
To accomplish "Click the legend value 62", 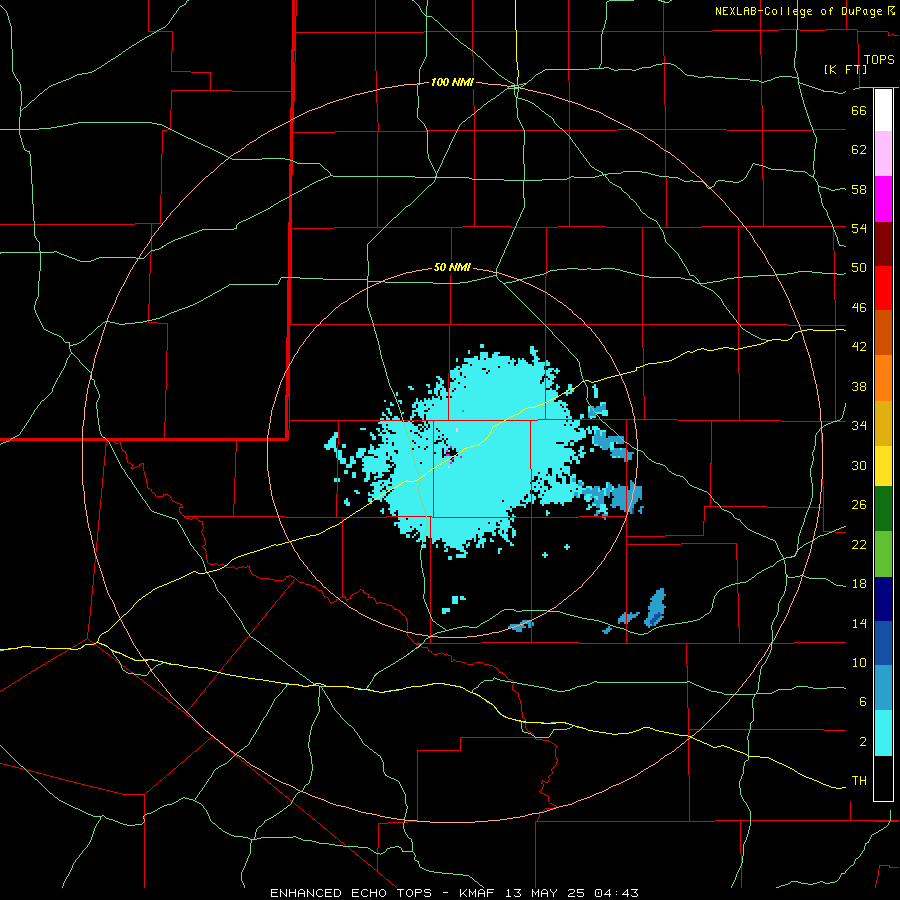I will pos(859,150).
